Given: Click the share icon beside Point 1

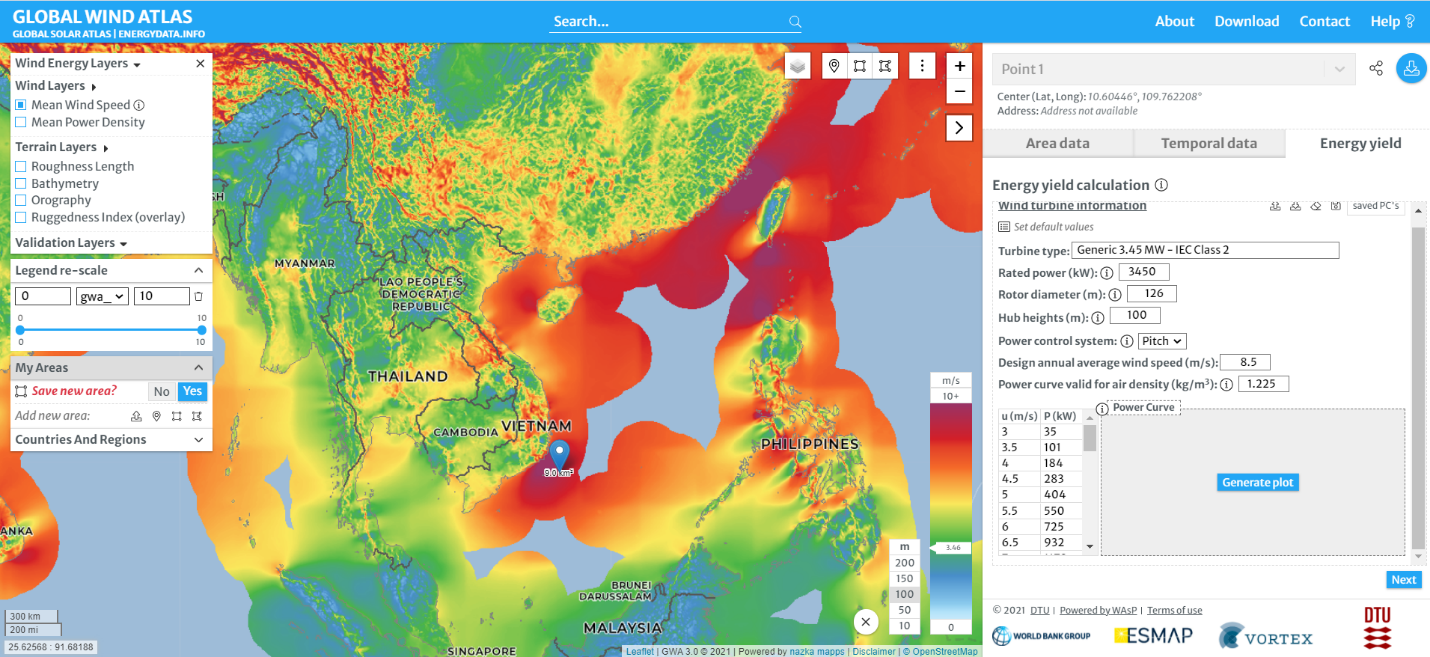Looking at the screenshot, I should 1376,69.
